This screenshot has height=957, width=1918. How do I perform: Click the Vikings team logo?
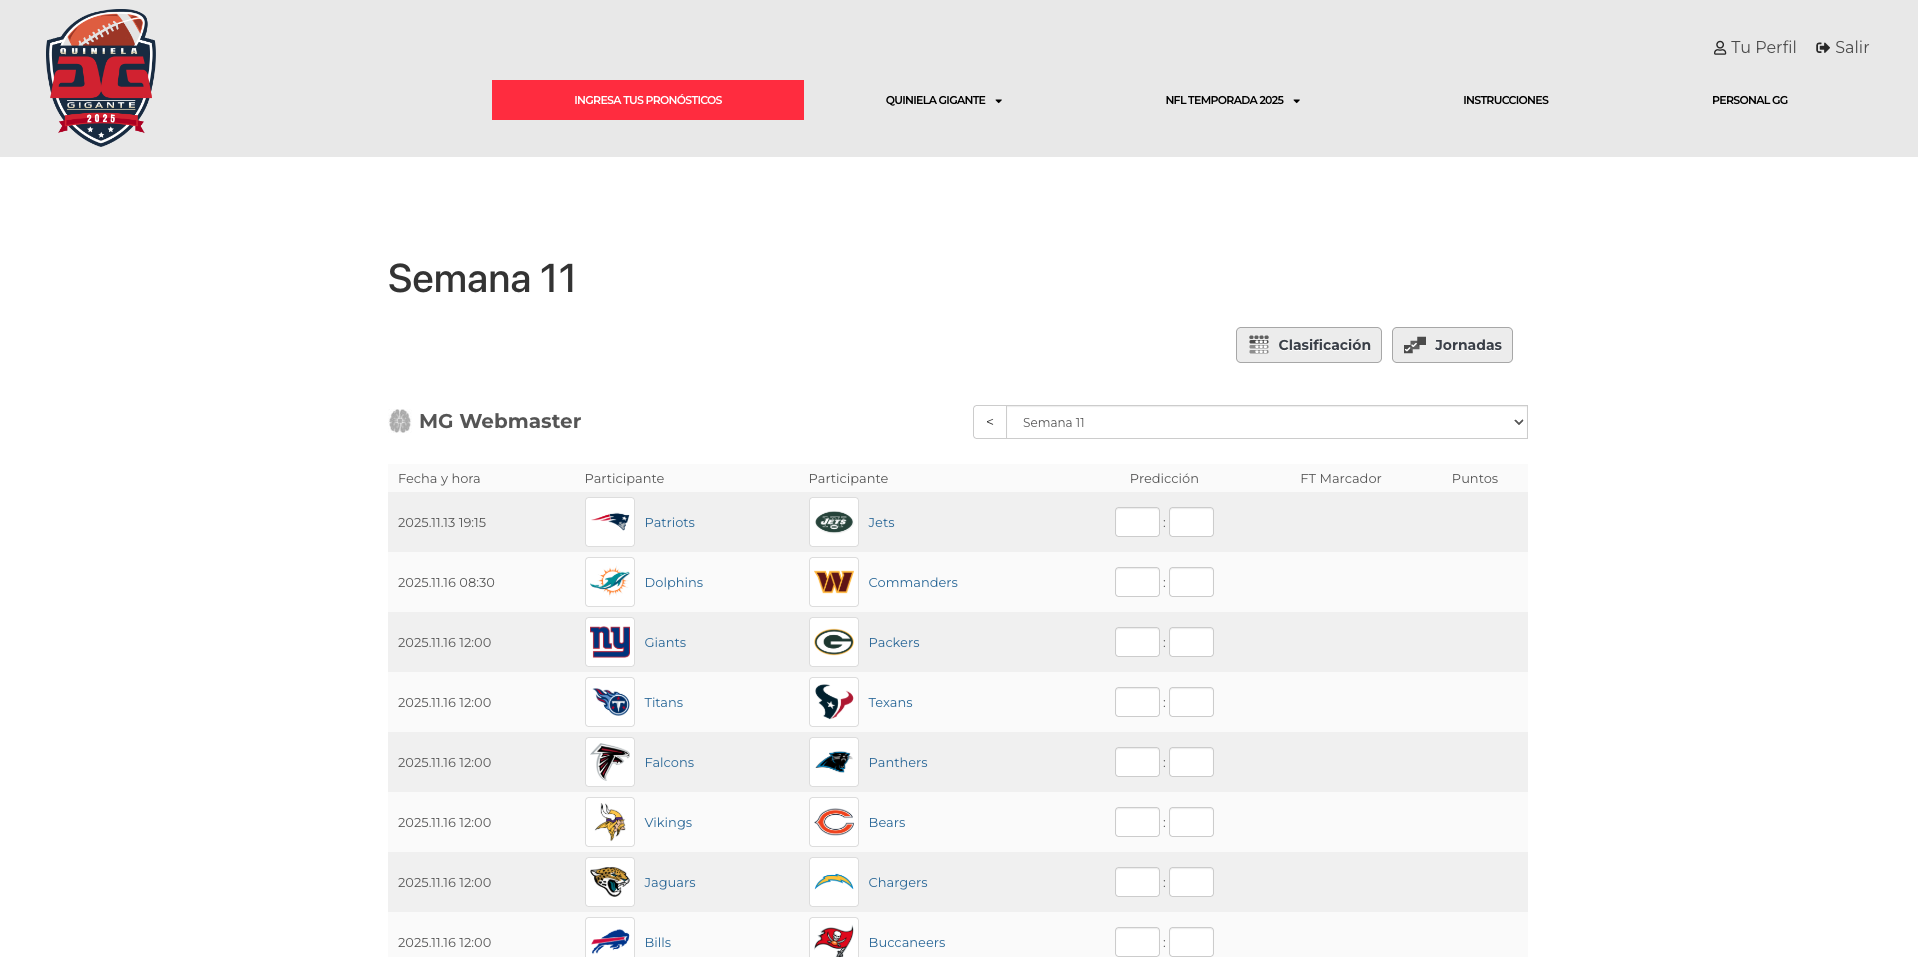(x=609, y=822)
